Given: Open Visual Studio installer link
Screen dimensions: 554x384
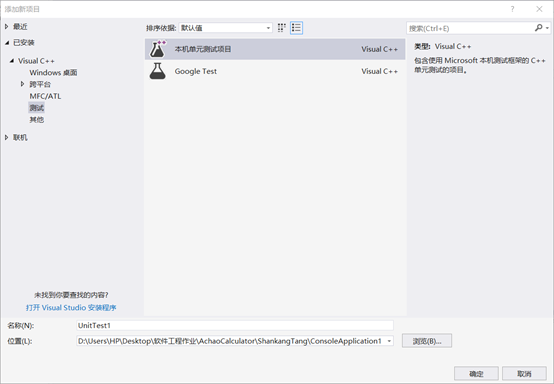Looking at the screenshot, I should 71,308.
